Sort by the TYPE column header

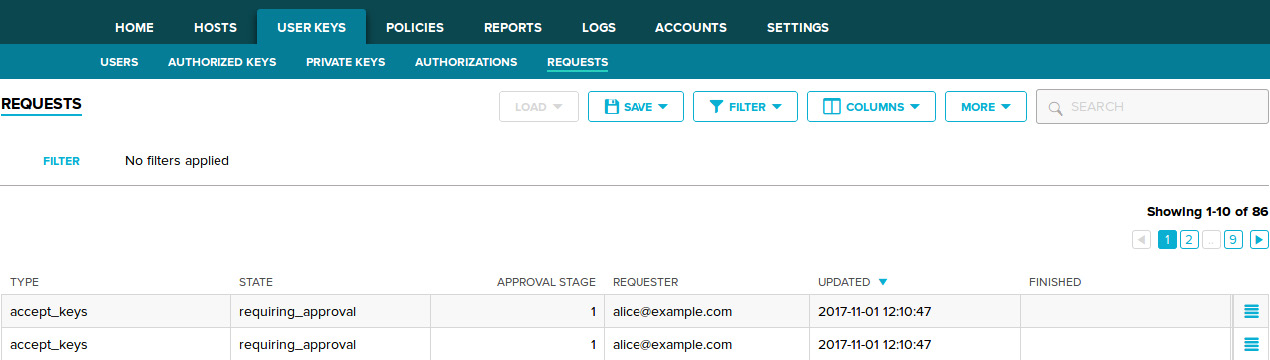[x=24, y=282]
